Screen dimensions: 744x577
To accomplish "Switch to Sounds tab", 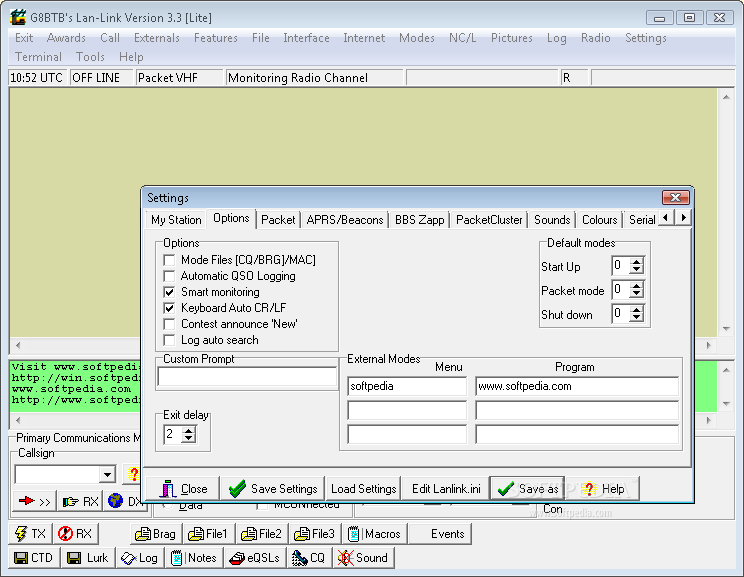I will 552,220.
